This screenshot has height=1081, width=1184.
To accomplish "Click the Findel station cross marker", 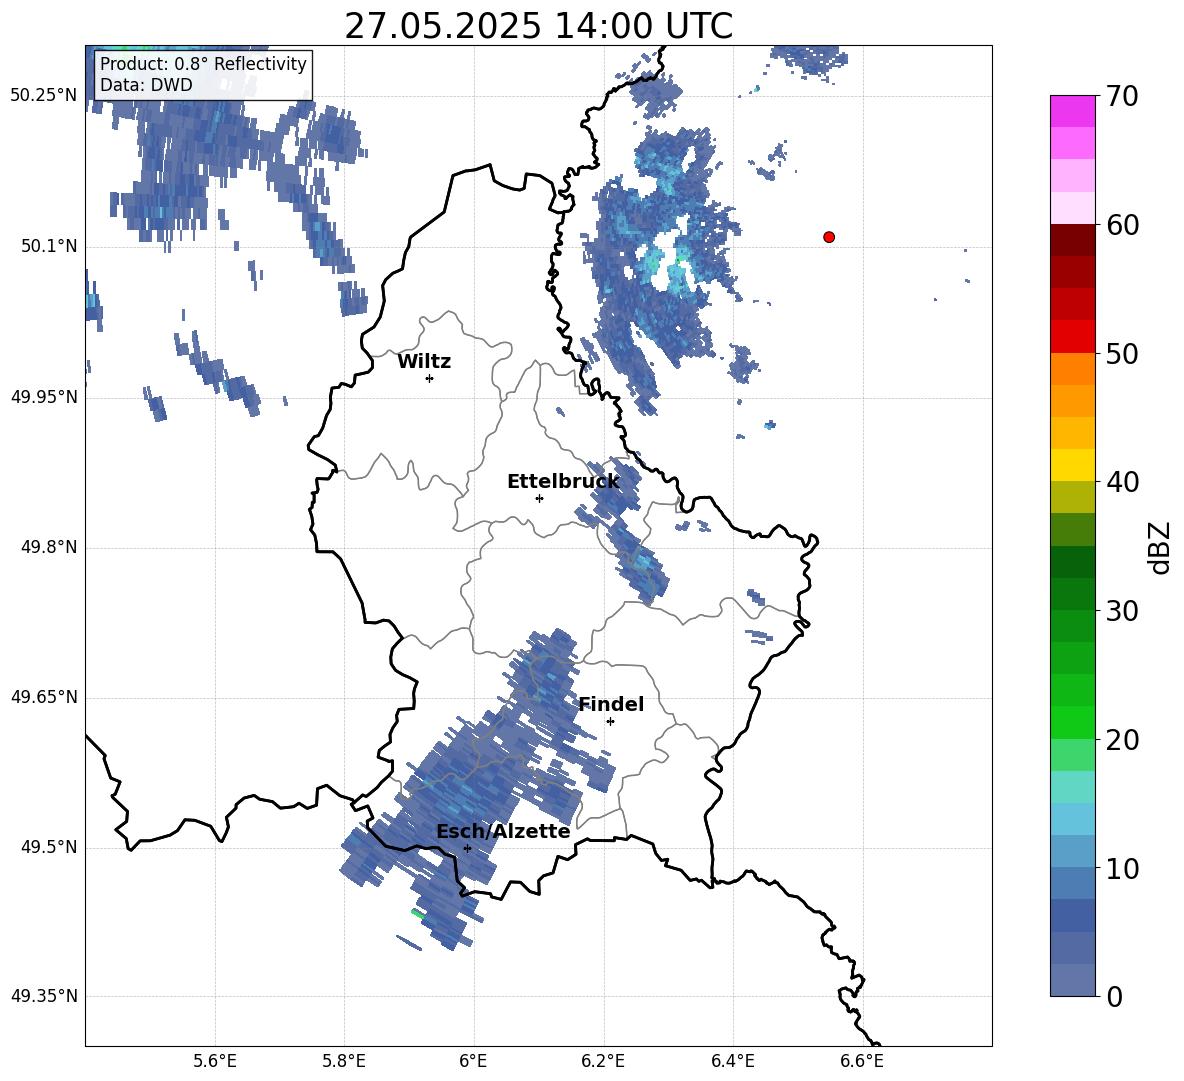I will 610,722.
